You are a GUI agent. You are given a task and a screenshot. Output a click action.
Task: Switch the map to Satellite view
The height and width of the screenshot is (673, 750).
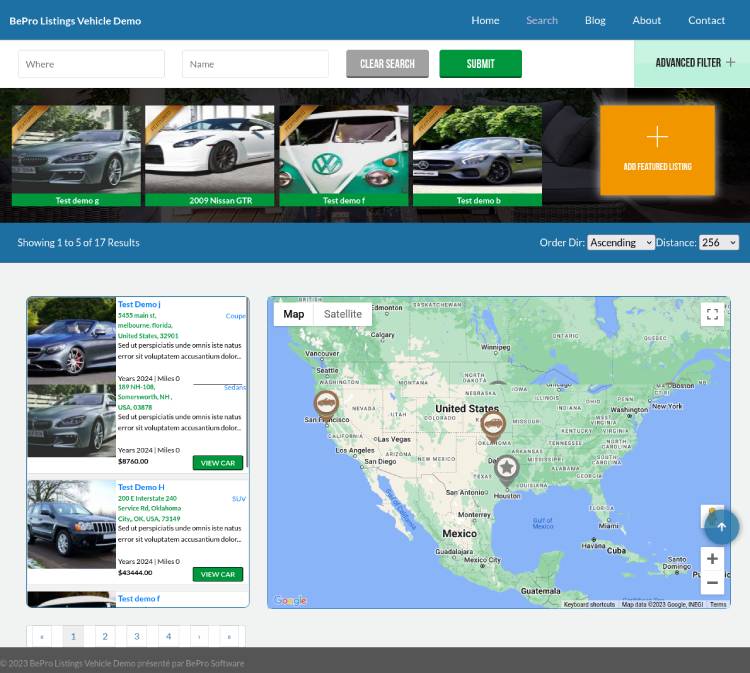[342, 314]
